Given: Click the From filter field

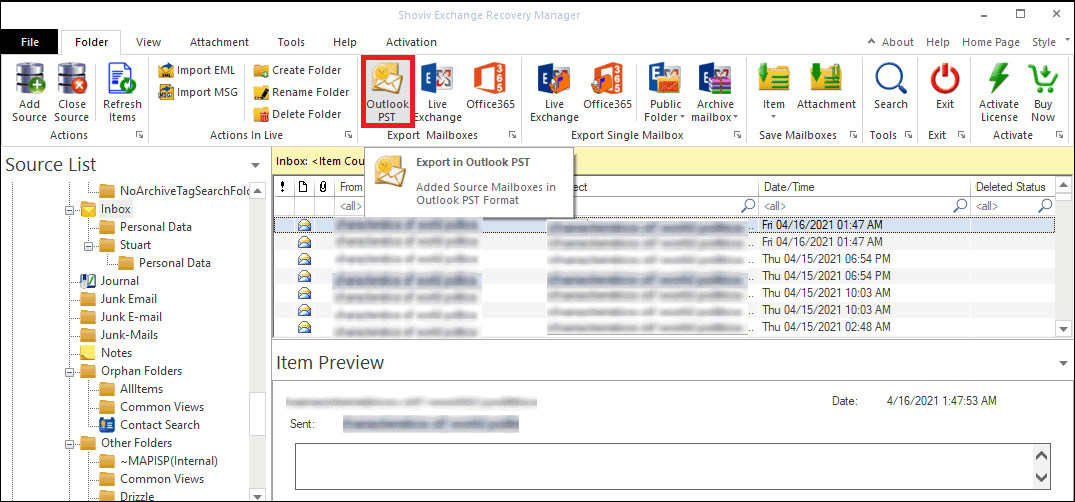Looking at the screenshot, I should pos(351,206).
